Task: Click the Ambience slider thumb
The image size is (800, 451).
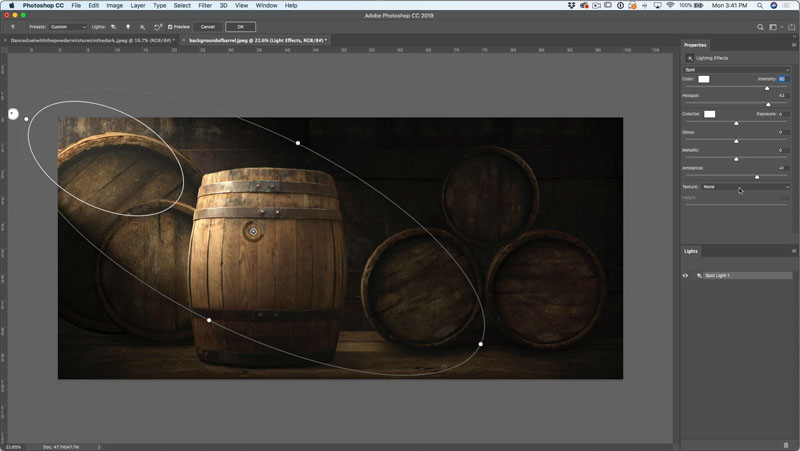Action: [757, 177]
